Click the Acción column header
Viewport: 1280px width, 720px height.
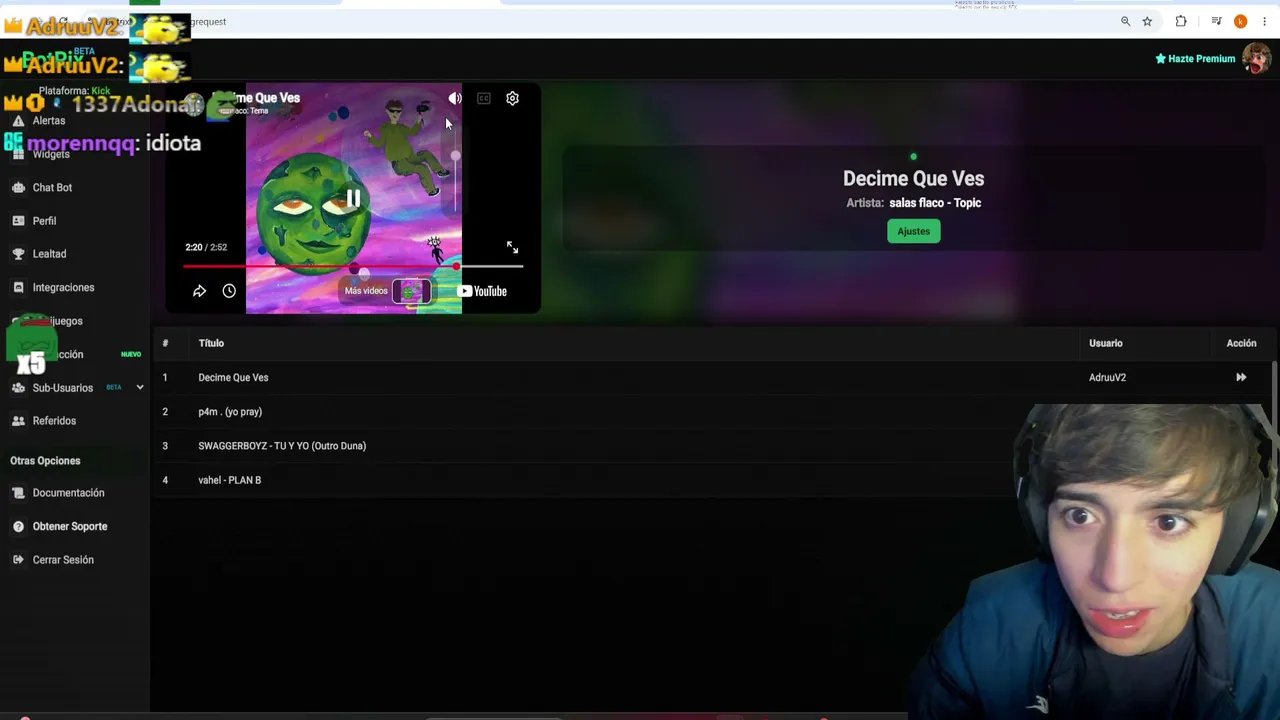pos(1241,343)
